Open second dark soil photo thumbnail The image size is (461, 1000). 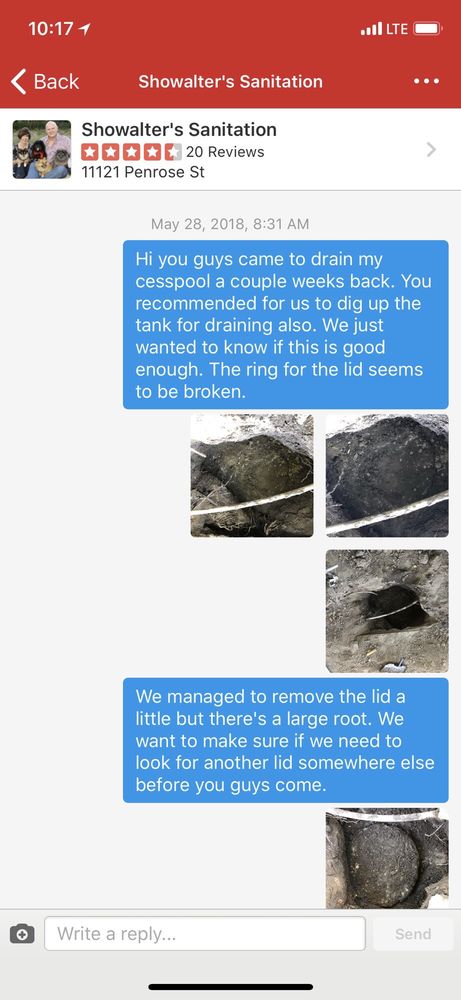(387, 475)
